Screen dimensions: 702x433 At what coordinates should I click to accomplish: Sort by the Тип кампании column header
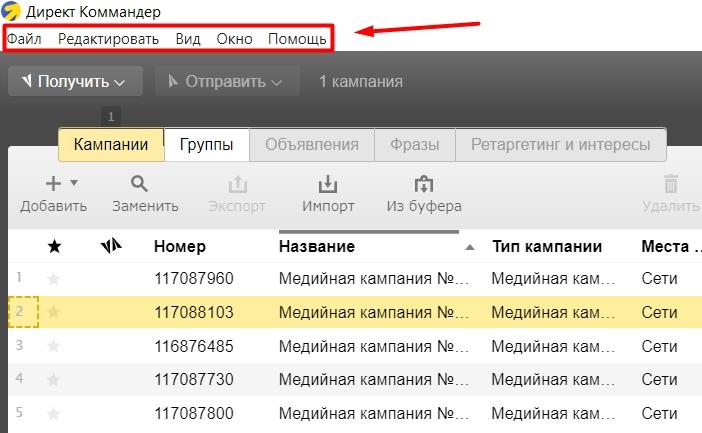[x=547, y=246]
